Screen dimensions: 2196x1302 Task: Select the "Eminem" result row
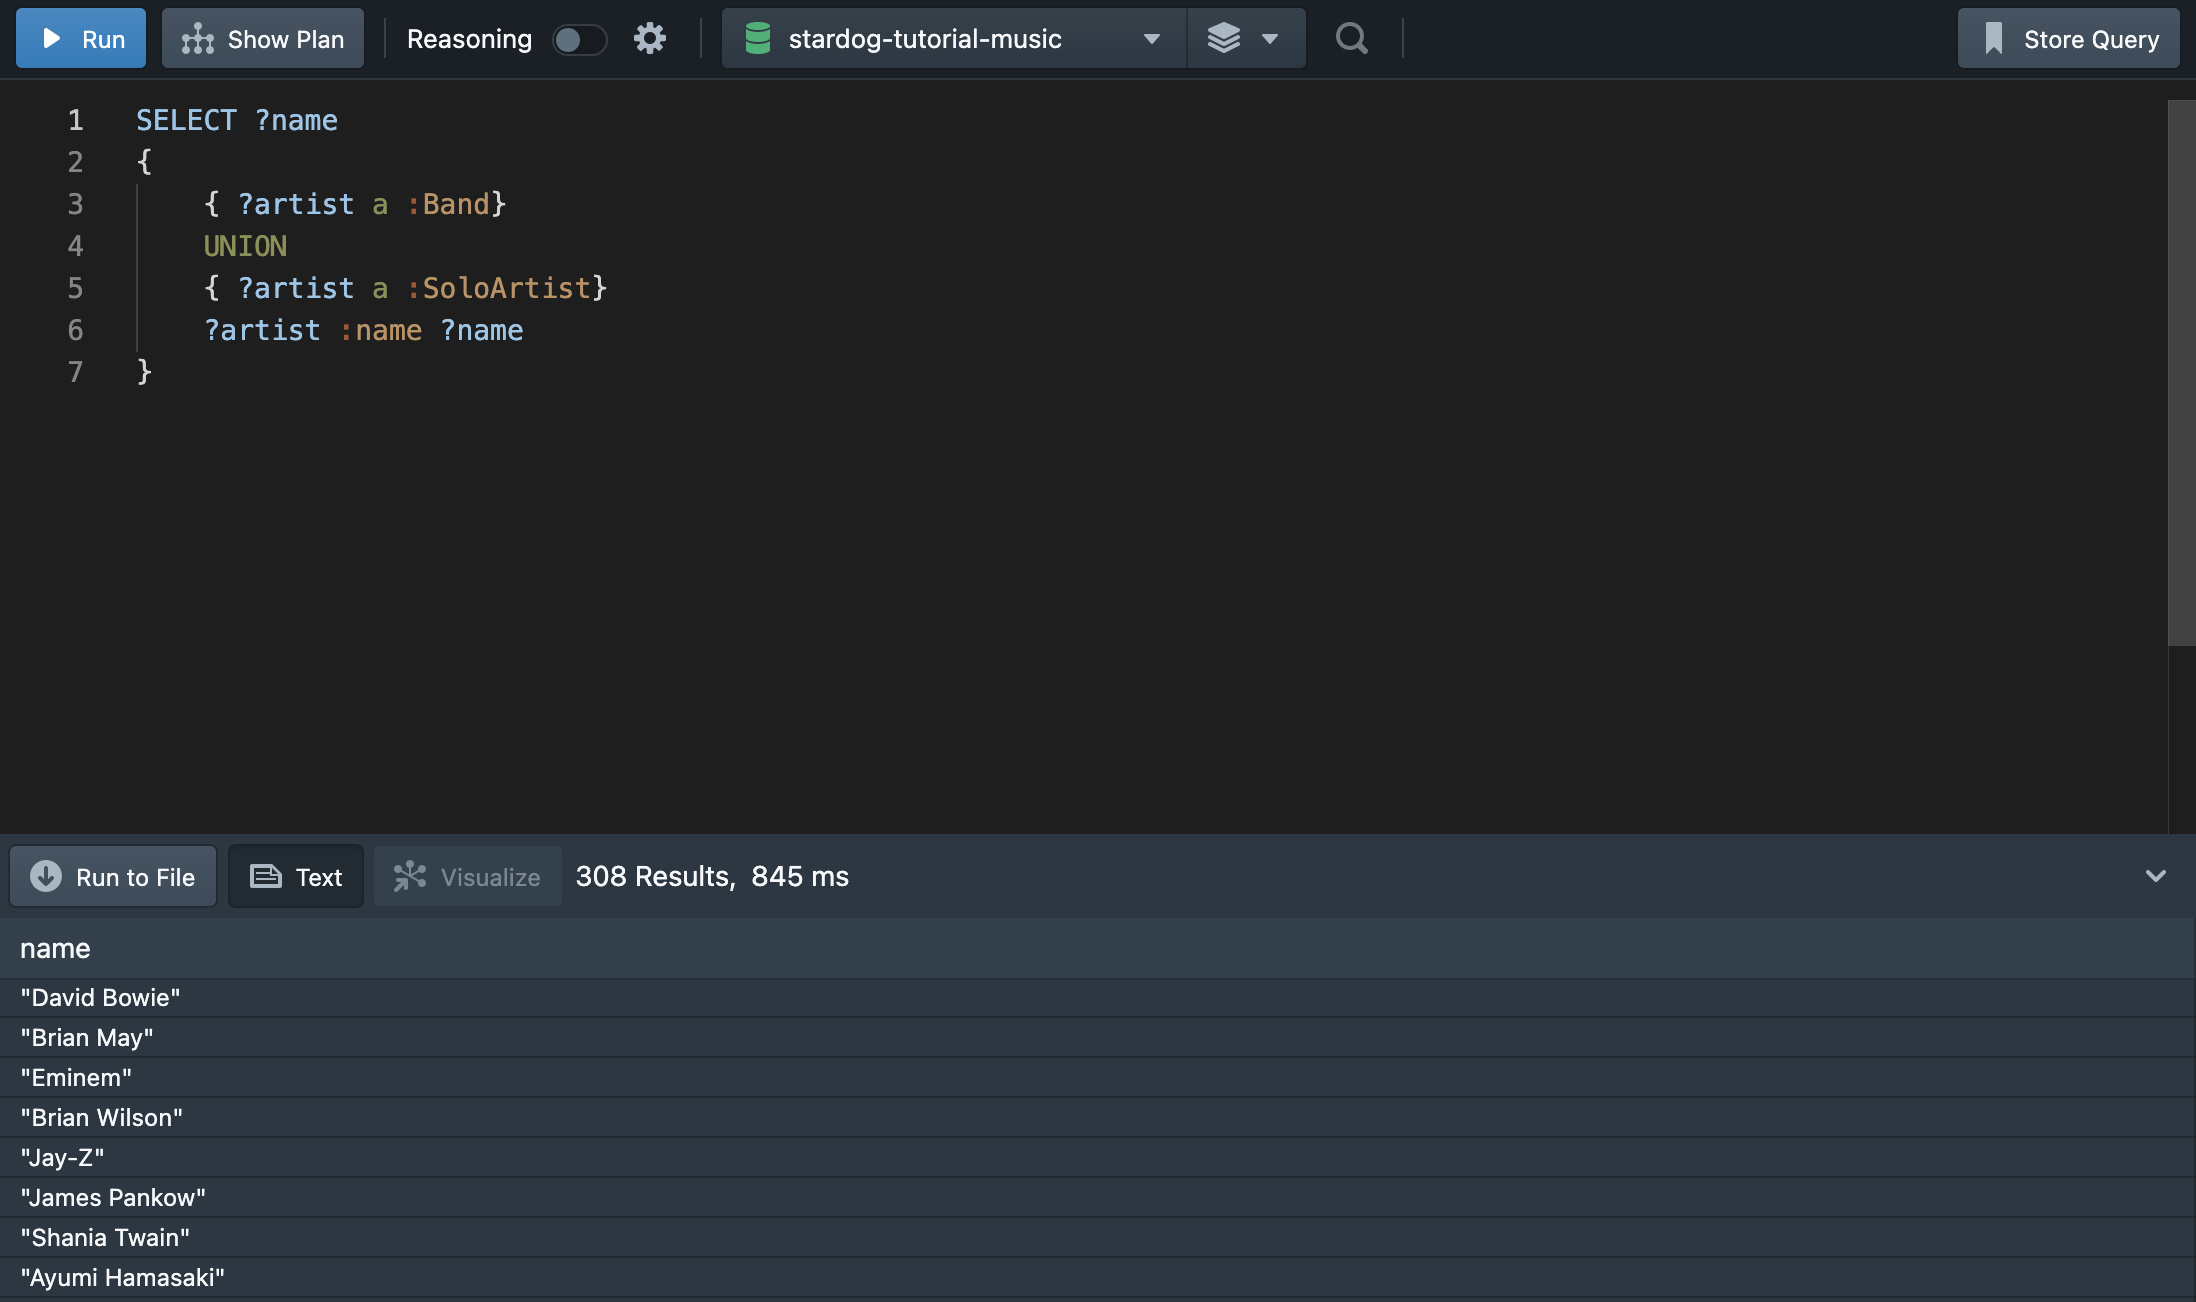1098,1078
